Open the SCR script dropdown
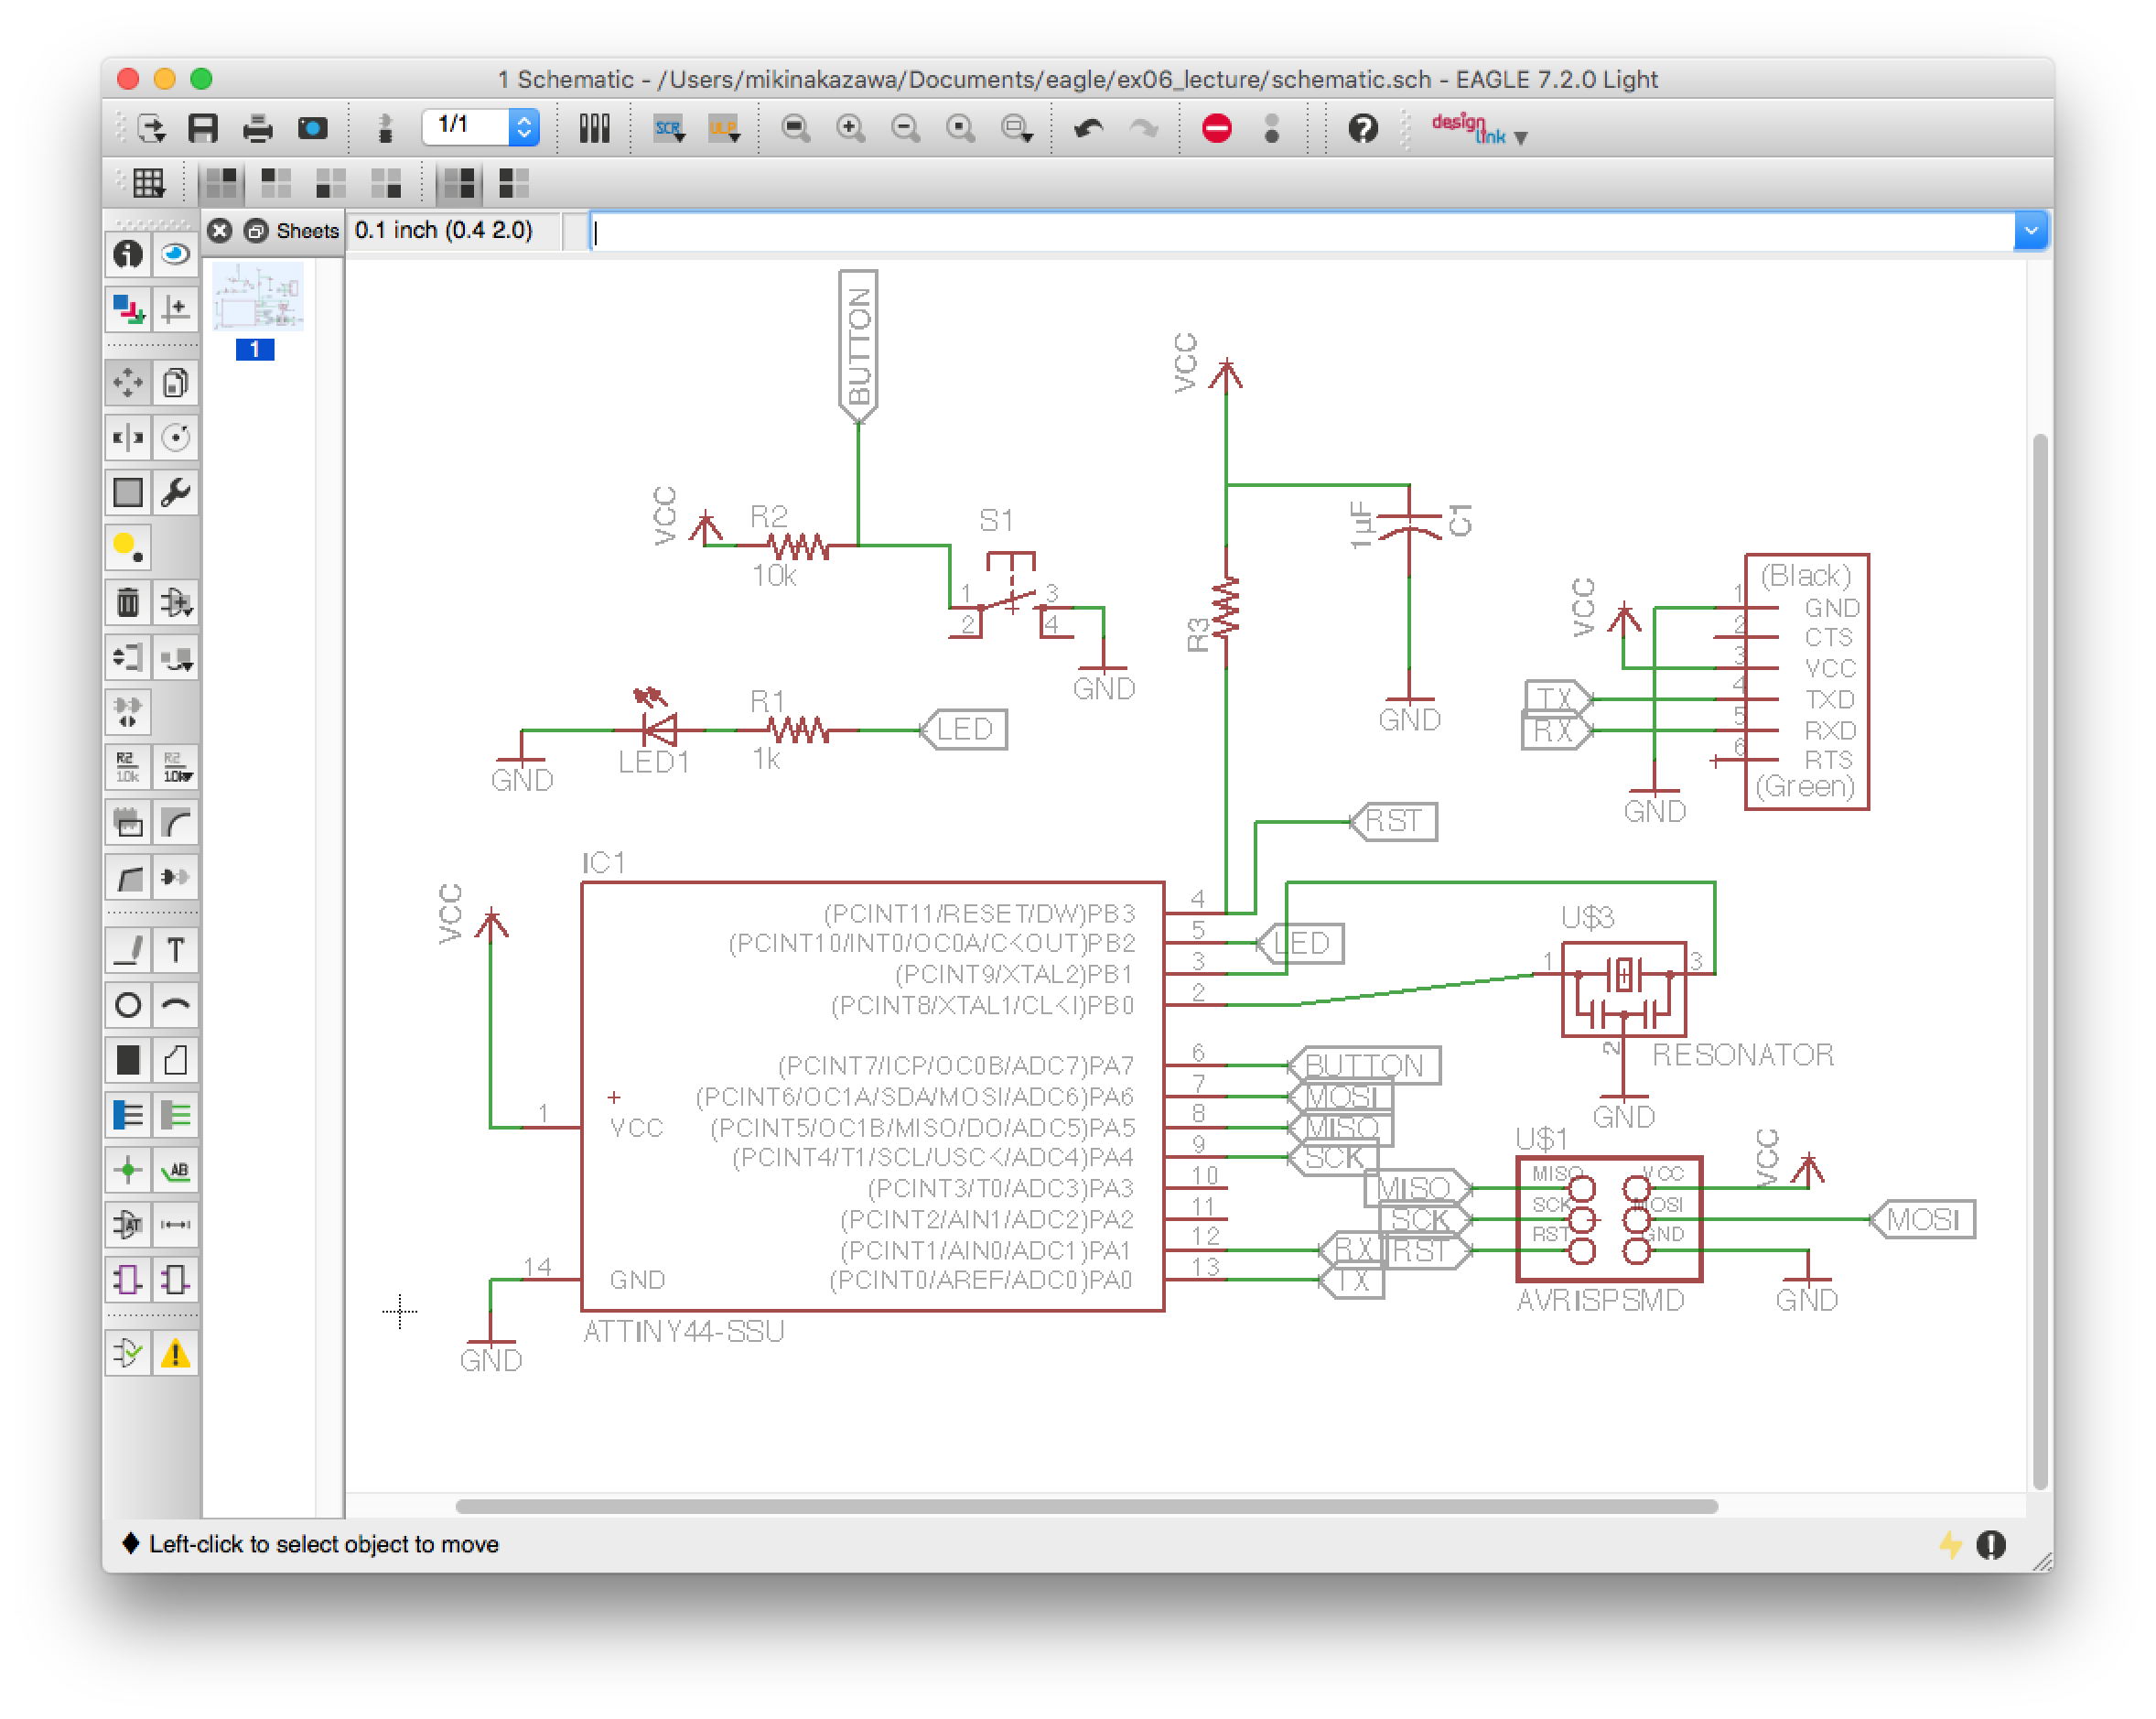This screenshot has width=2156, height=1719. click(x=669, y=128)
